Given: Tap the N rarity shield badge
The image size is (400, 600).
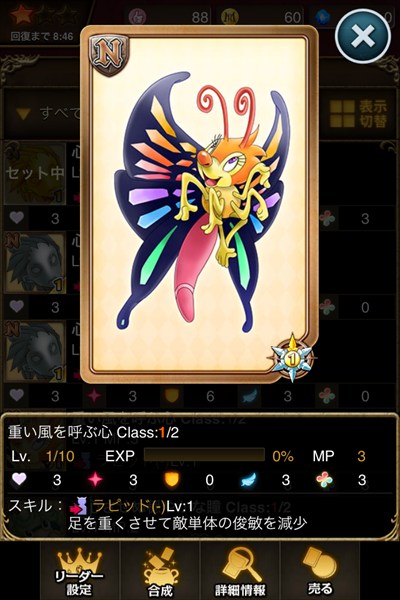Looking at the screenshot, I should (x=109, y=54).
